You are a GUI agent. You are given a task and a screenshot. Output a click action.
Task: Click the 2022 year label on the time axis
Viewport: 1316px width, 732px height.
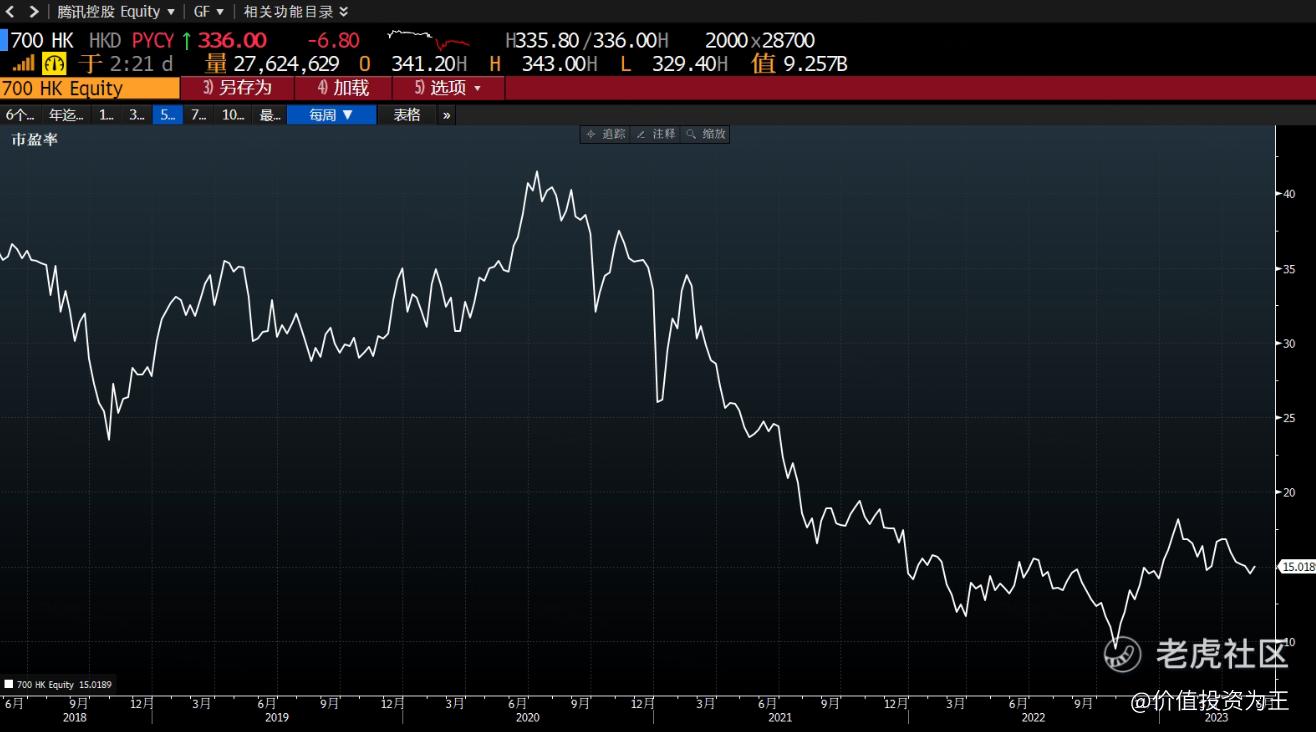(x=1033, y=717)
